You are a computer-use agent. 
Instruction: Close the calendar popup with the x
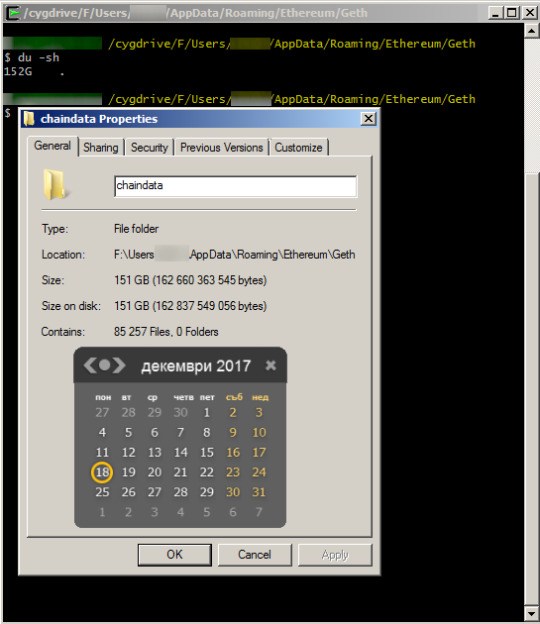pos(271,365)
